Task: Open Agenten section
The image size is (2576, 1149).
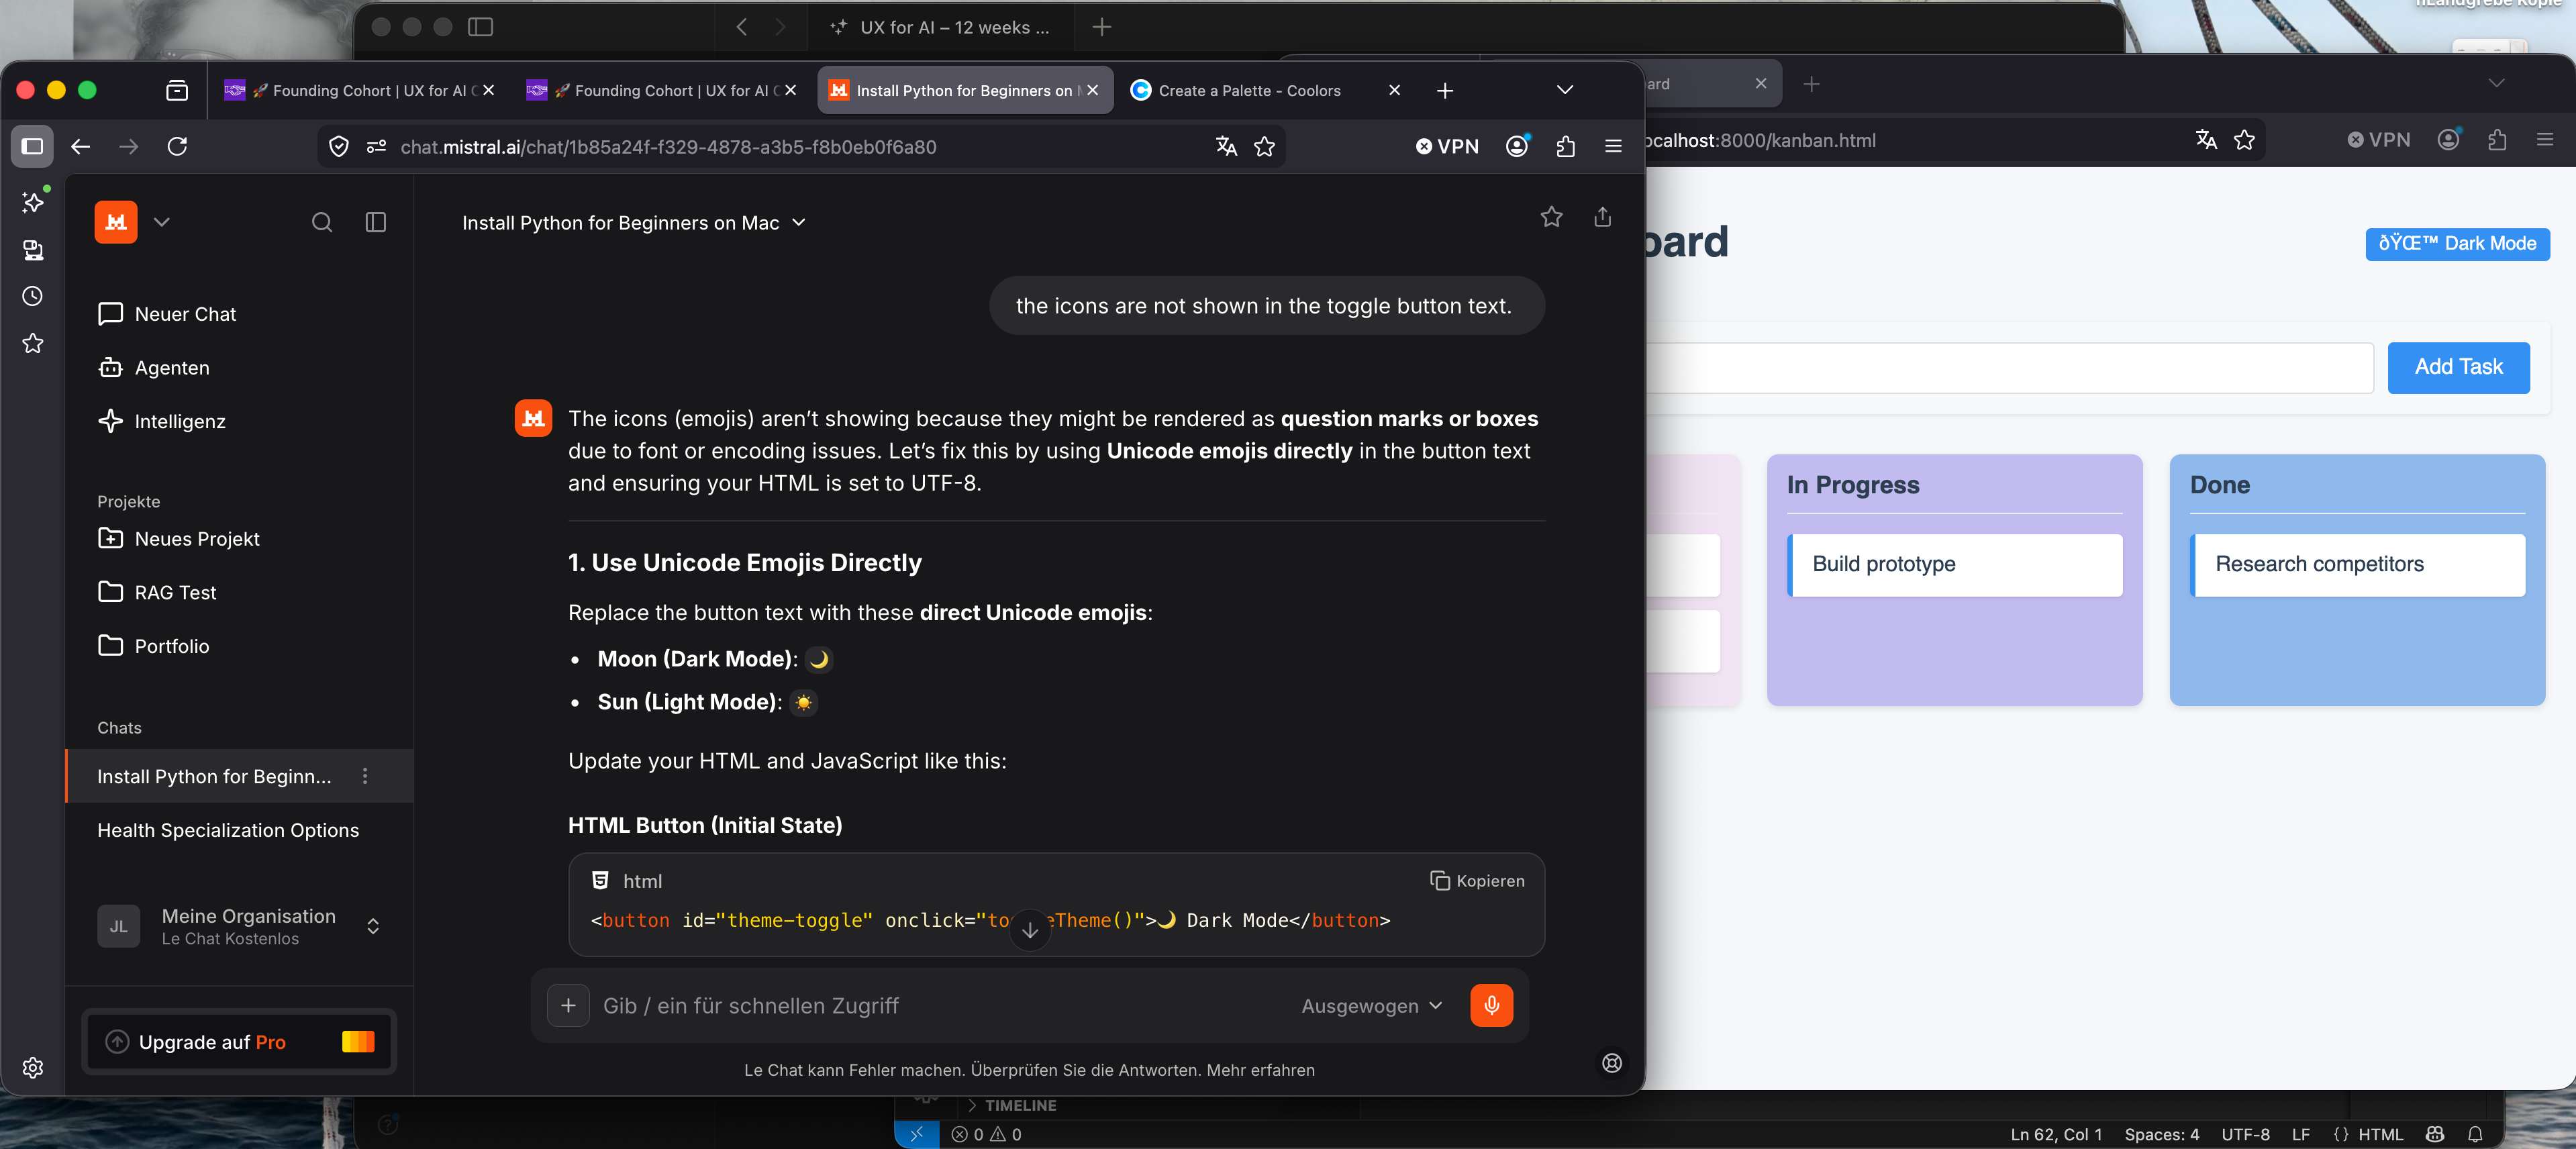Action: point(155,368)
